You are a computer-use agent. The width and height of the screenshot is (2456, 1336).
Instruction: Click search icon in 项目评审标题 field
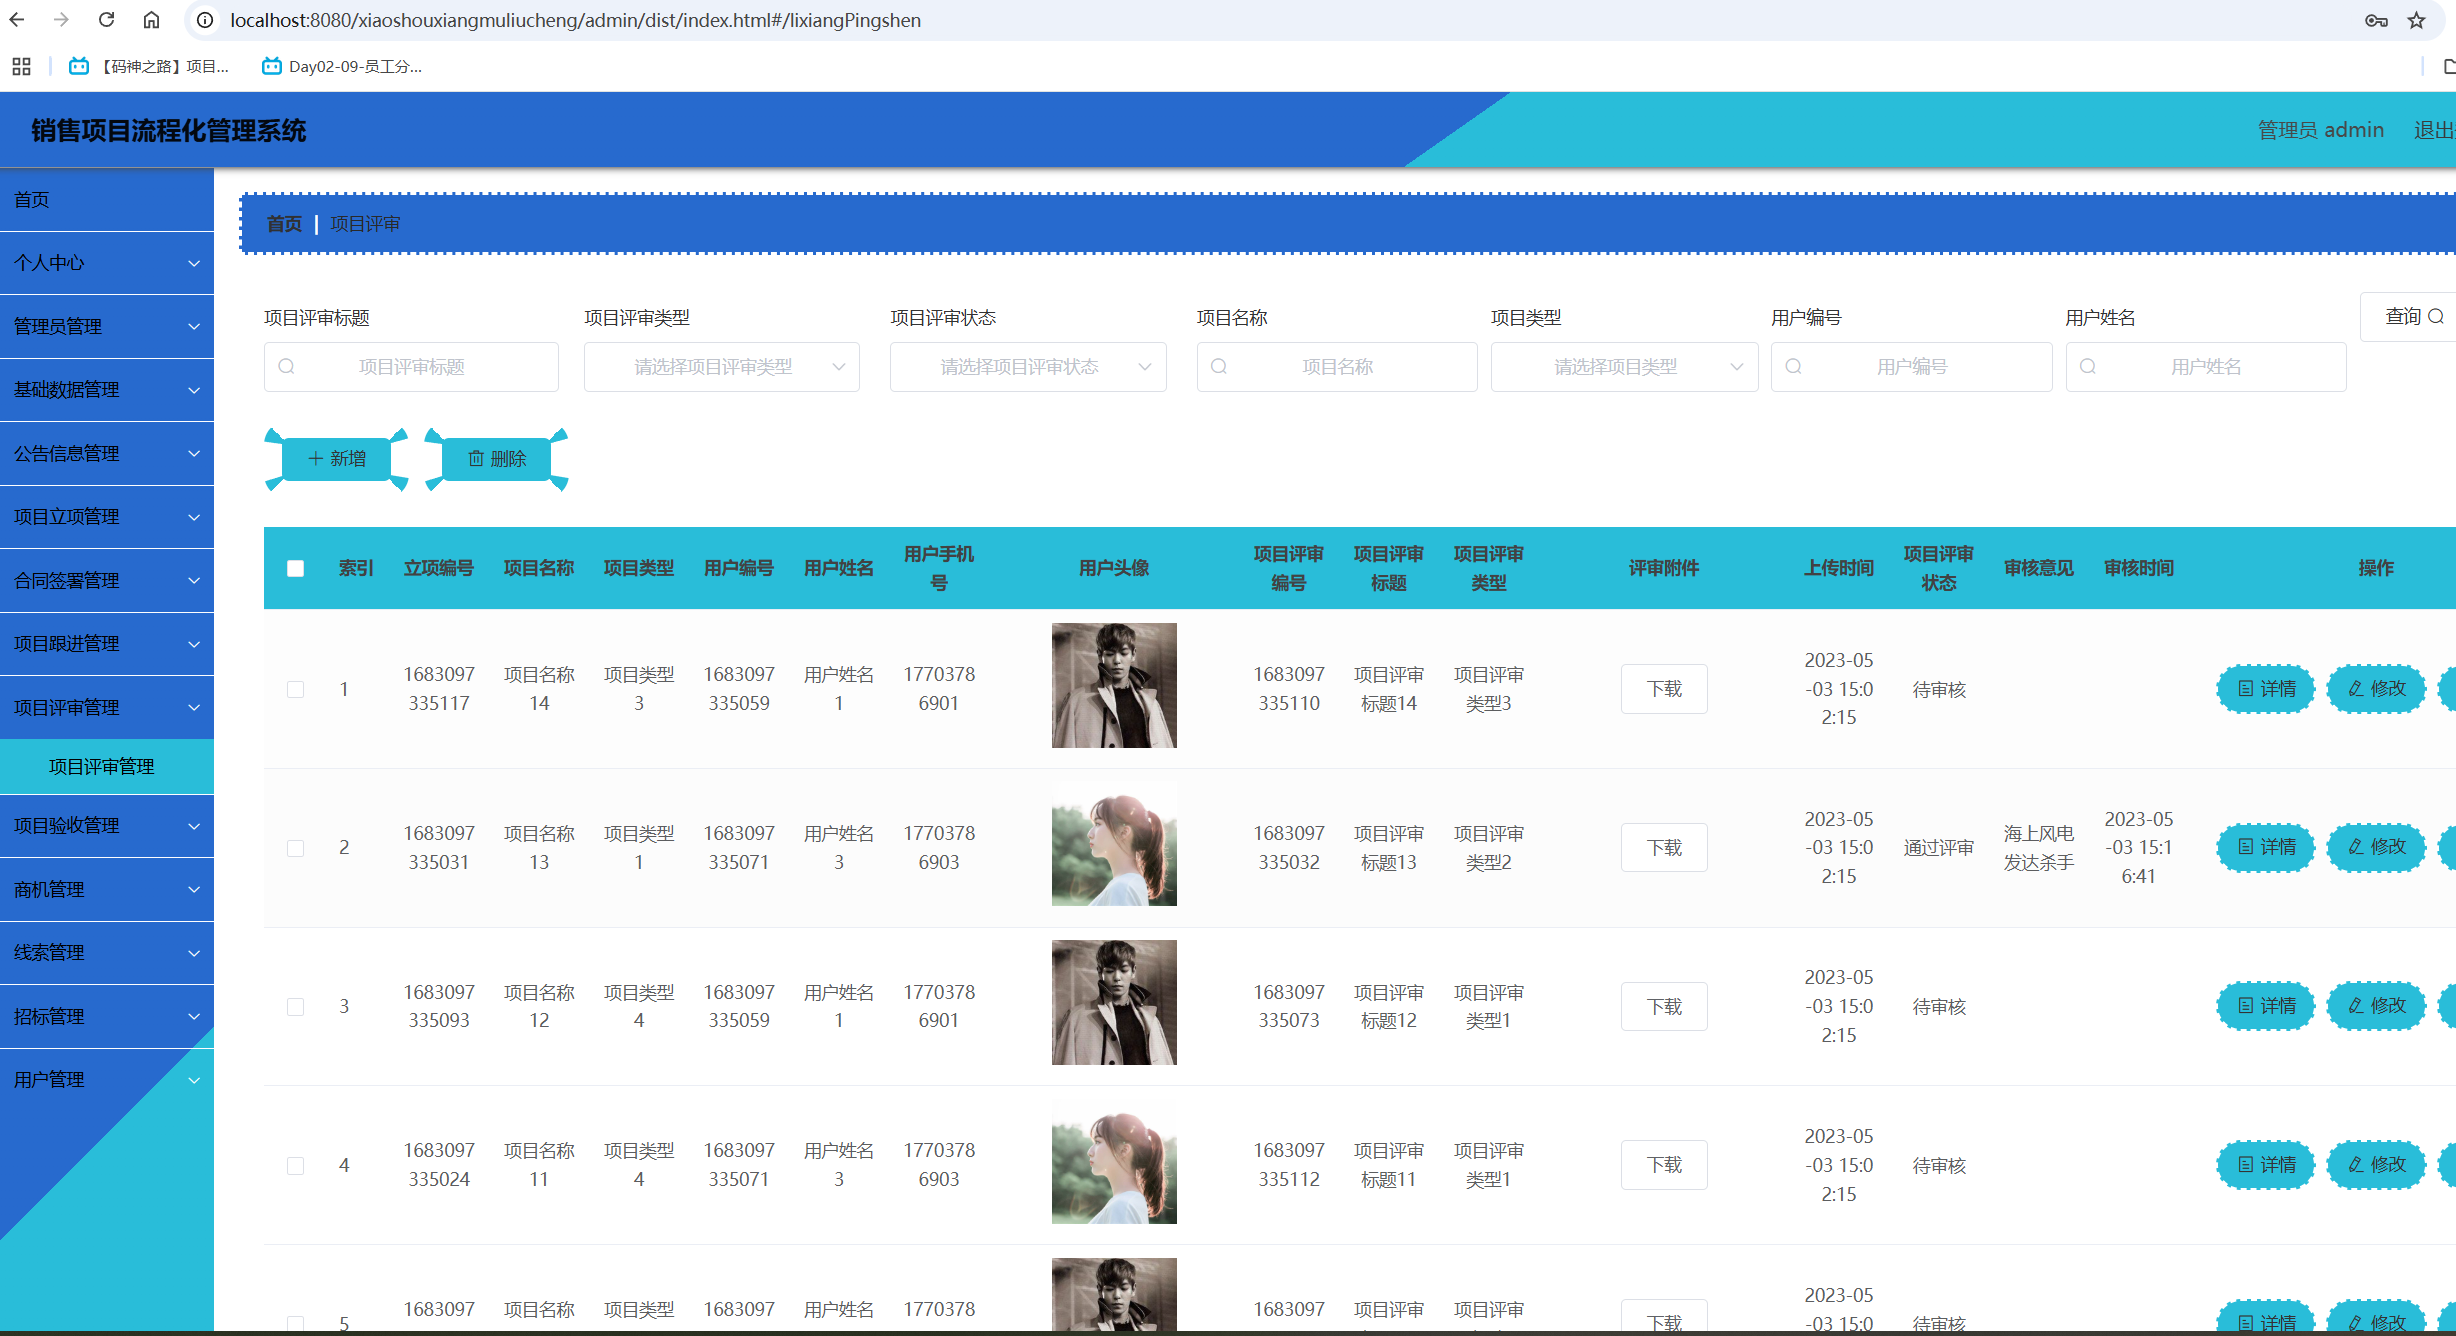287,367
